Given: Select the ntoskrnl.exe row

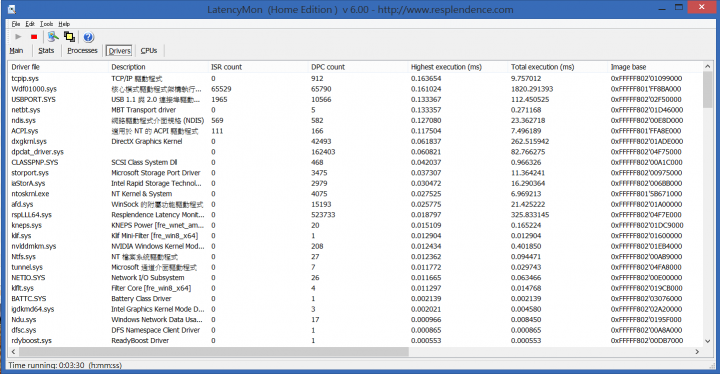Looking at the screenshot, I should [x=355, y=194].
